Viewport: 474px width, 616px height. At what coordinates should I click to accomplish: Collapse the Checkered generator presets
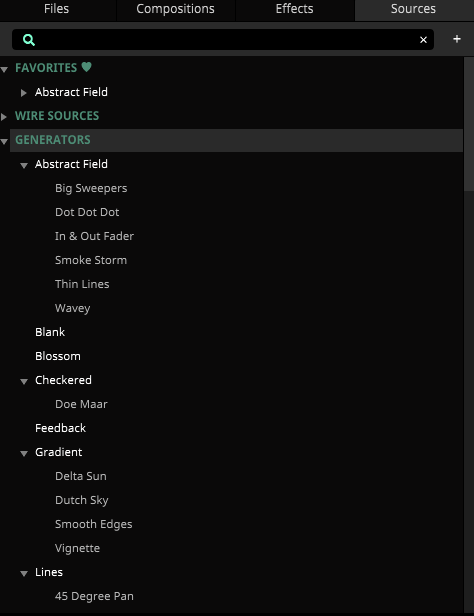(24, 381)
